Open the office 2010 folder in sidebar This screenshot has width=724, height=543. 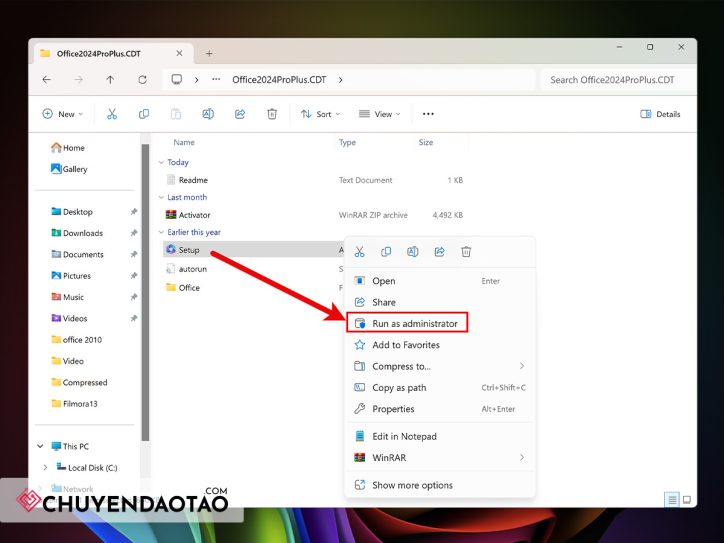(77, 339)
